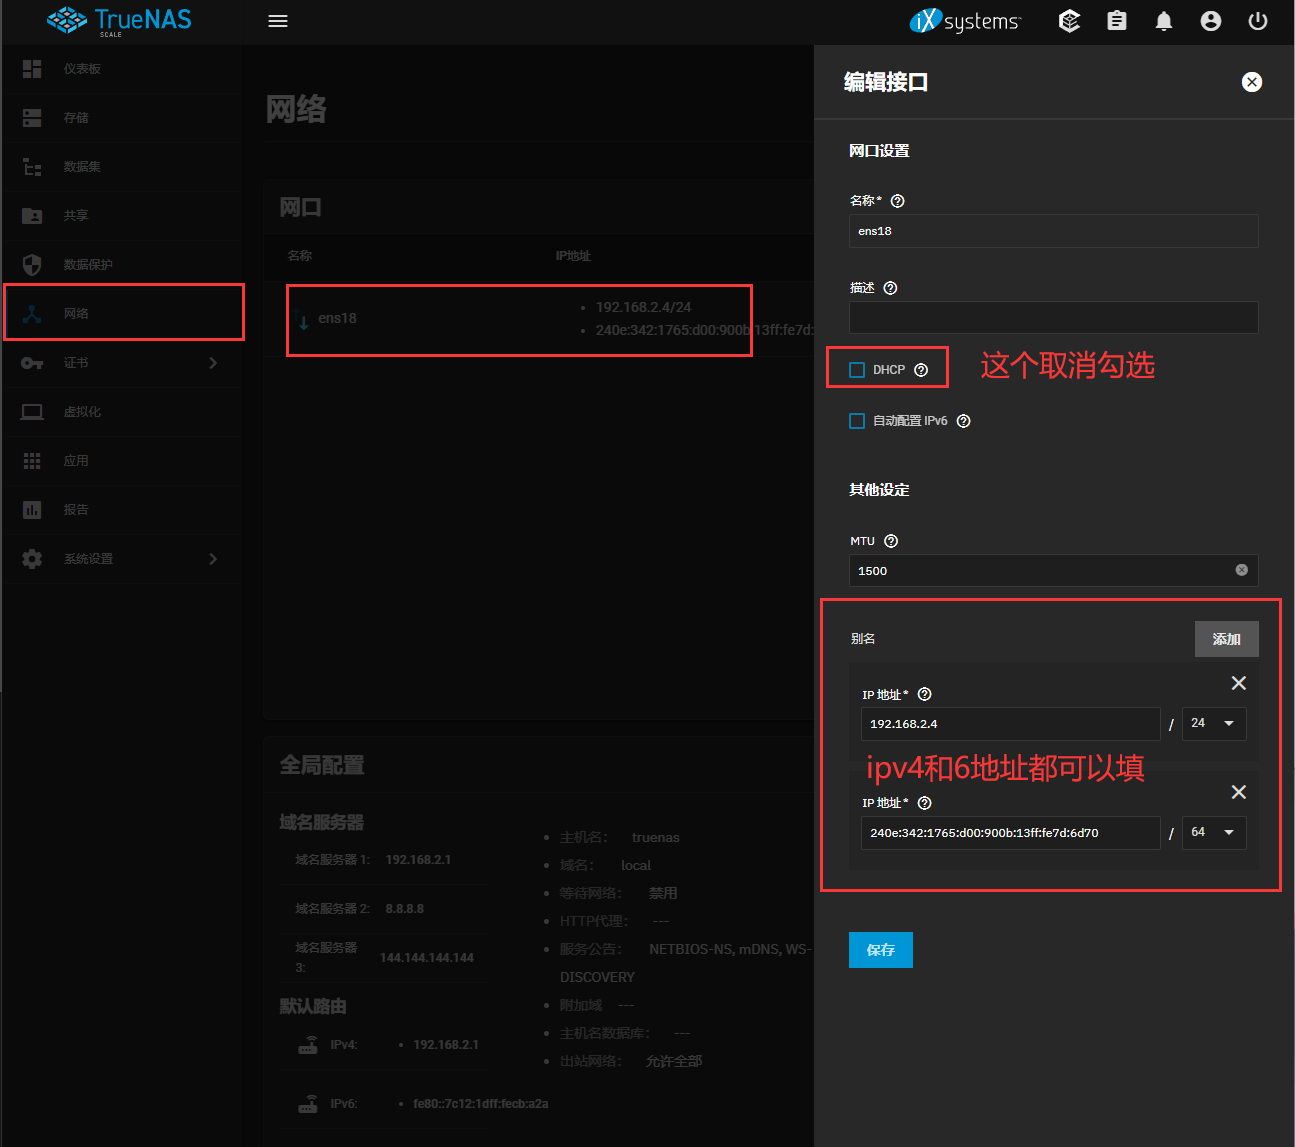Enable the 自动配置 IPv6 checkbox

pos(857,421)
